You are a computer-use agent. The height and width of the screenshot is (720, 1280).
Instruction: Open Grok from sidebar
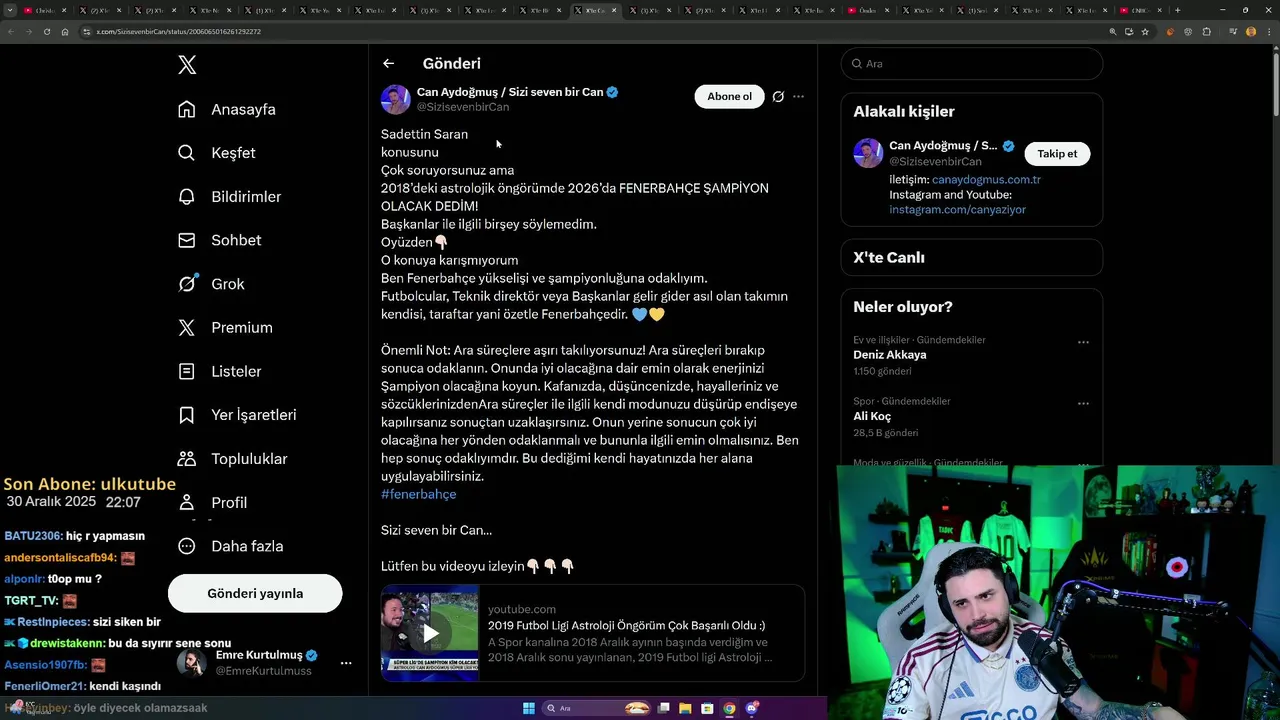[x=211, y=284]
